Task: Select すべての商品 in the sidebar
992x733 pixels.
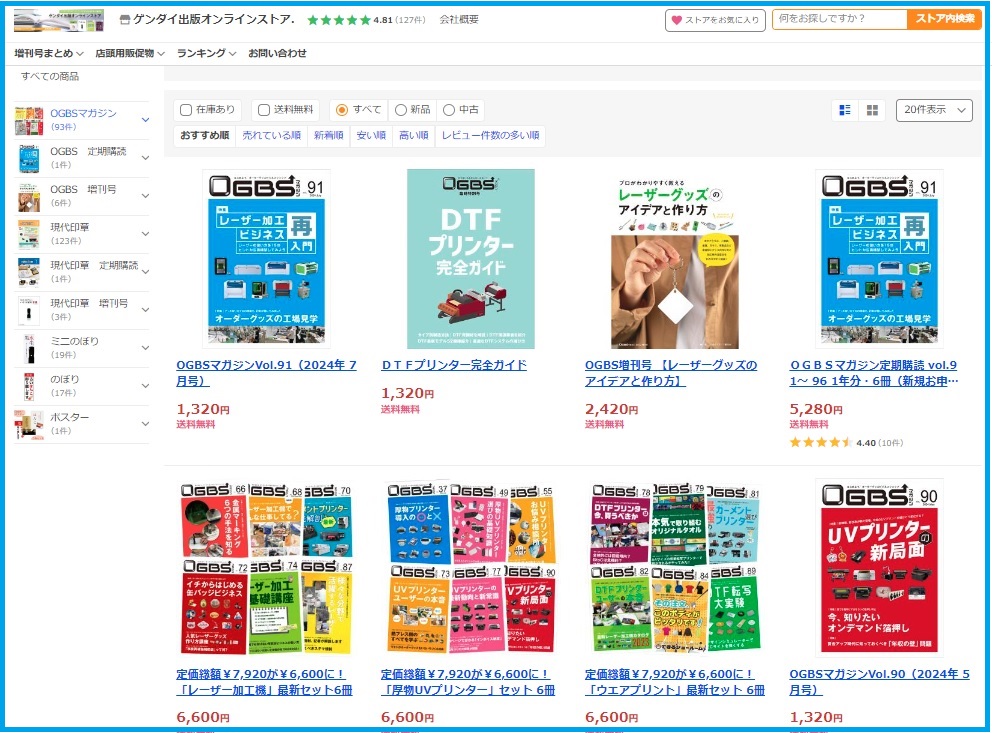Action: point(50,77)
